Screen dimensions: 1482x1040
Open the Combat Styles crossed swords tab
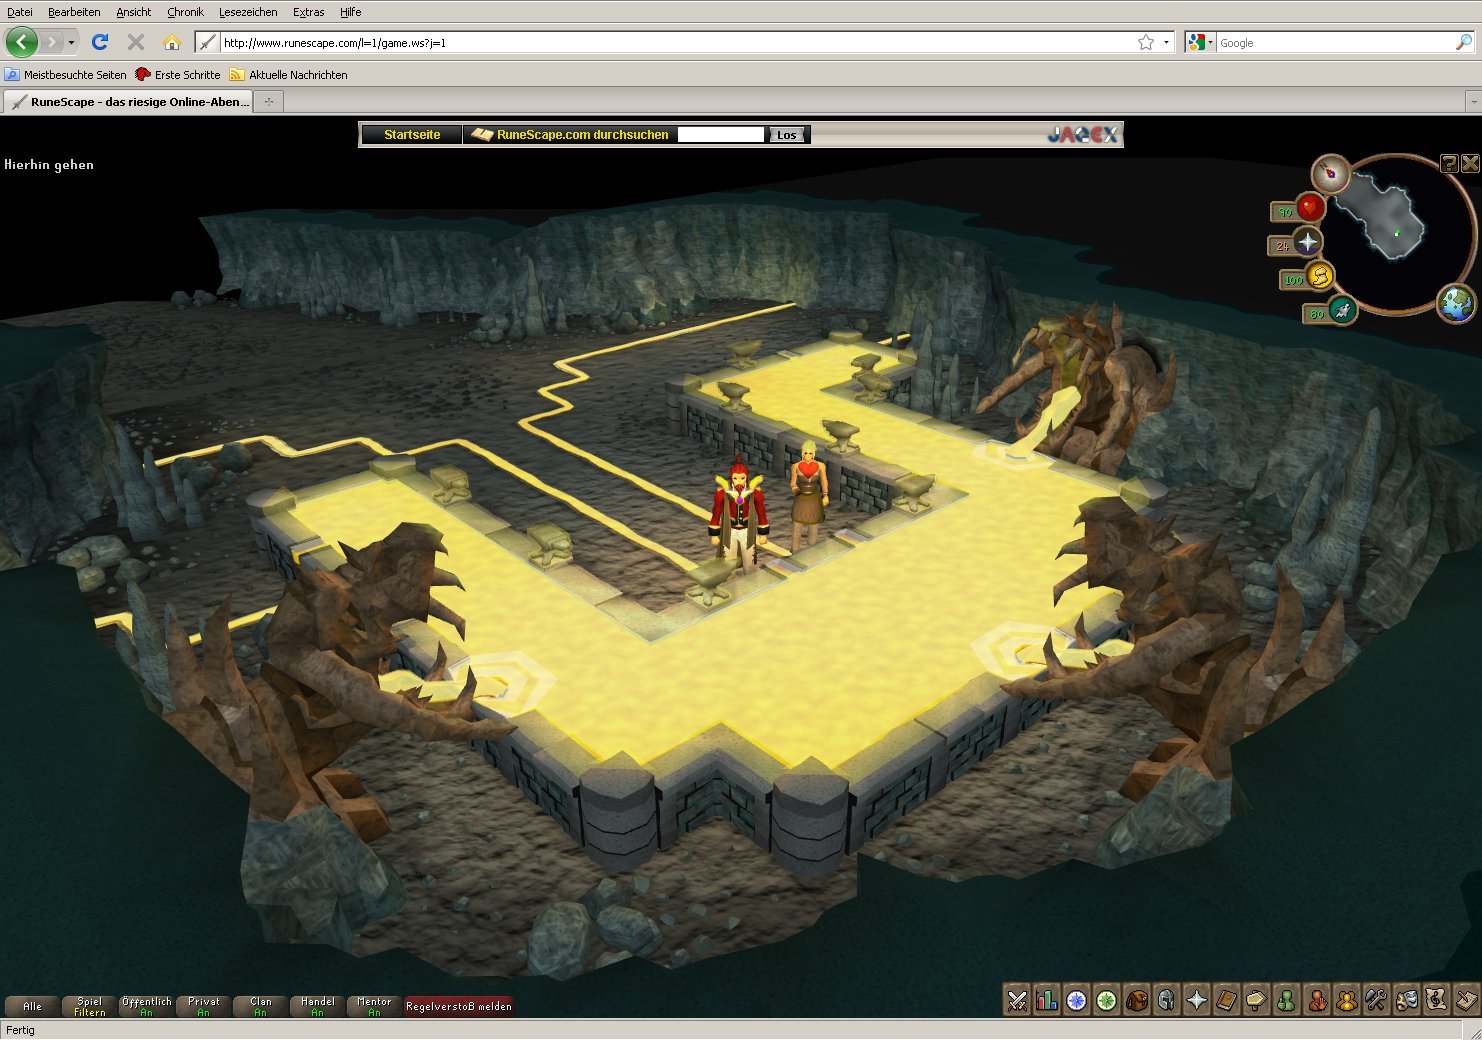tap(1017, 1000)
